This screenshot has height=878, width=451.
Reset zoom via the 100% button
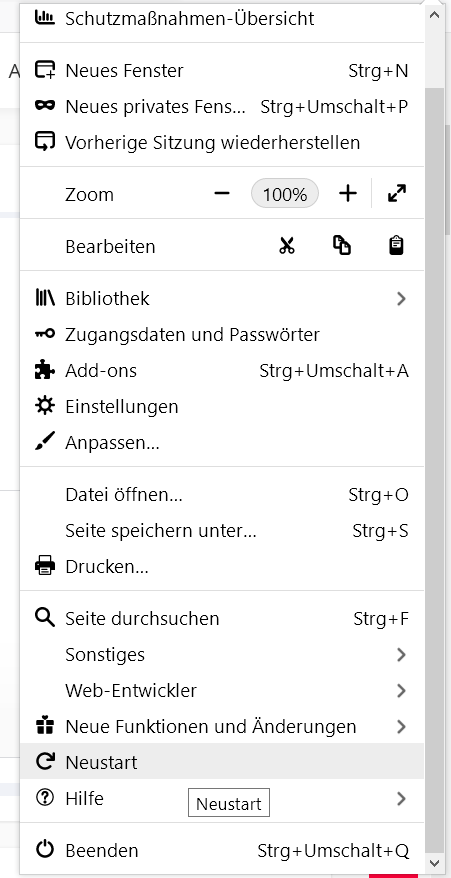(285, 194)
